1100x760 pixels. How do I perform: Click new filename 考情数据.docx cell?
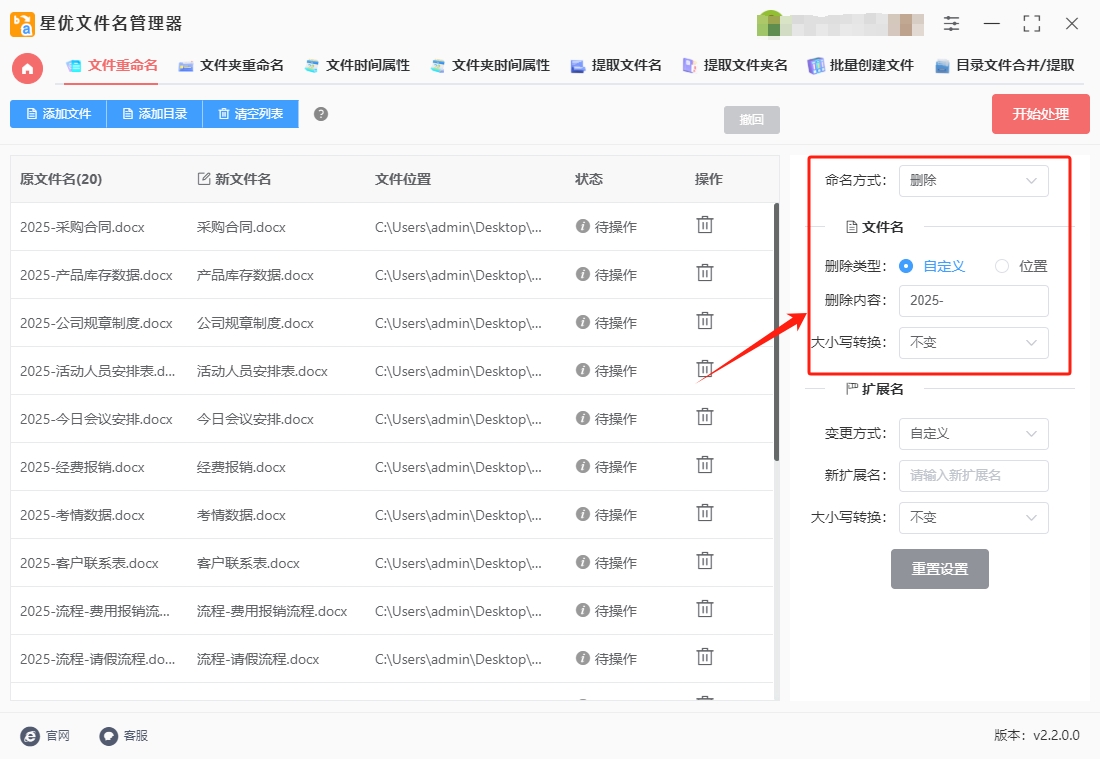coord(241,516)
